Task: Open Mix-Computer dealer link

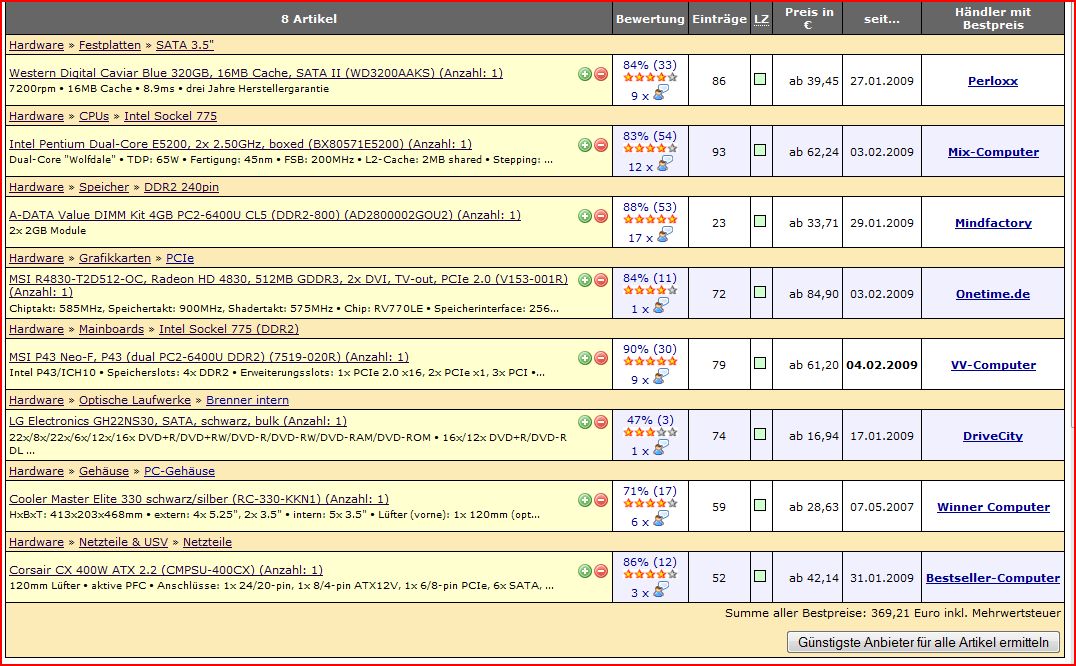Action: click(x=993, y=152)
